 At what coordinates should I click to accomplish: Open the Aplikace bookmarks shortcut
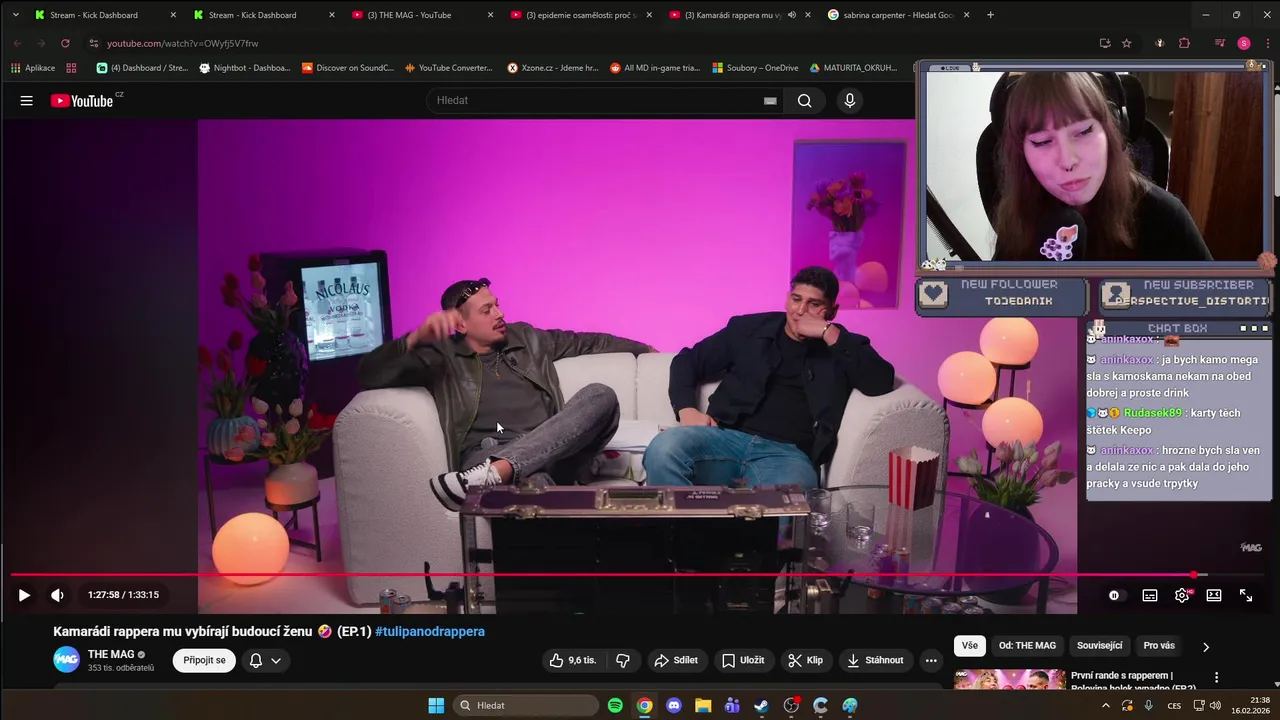click(33, 68)
